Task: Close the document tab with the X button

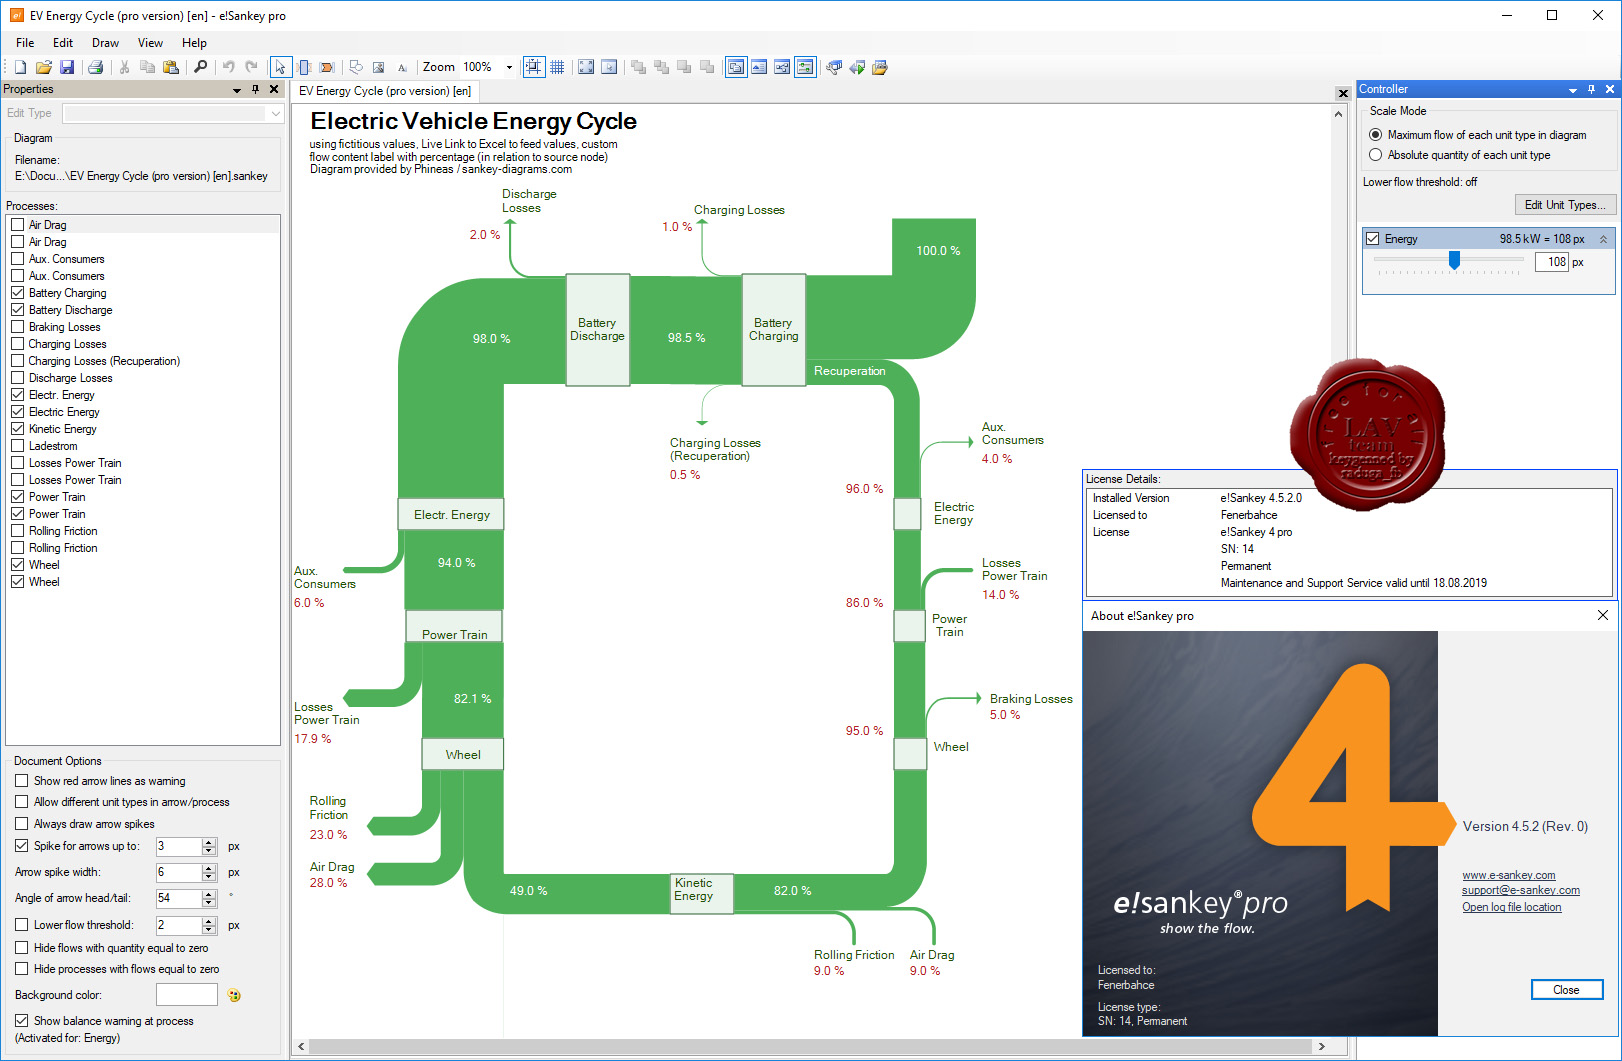Action: (1343, 93)
